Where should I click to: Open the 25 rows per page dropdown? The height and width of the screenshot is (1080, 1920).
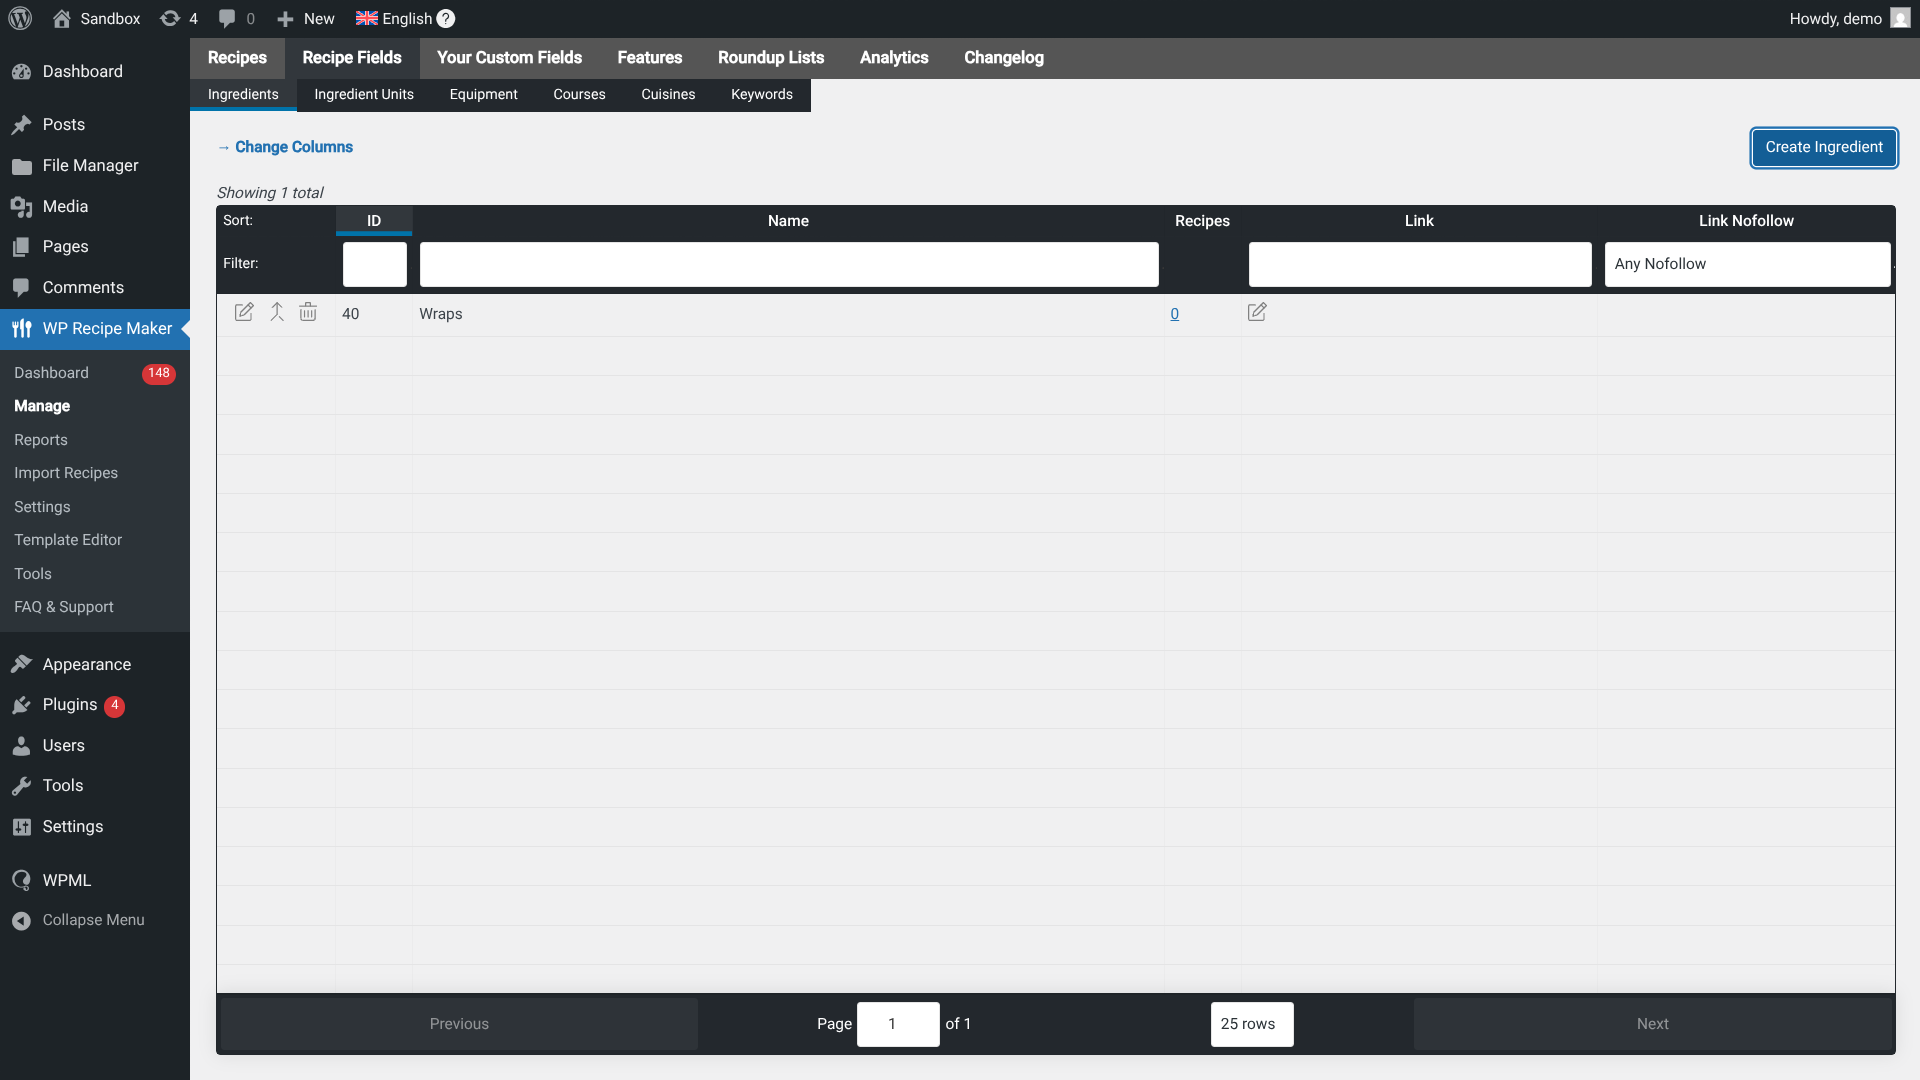[1252, 1024]
